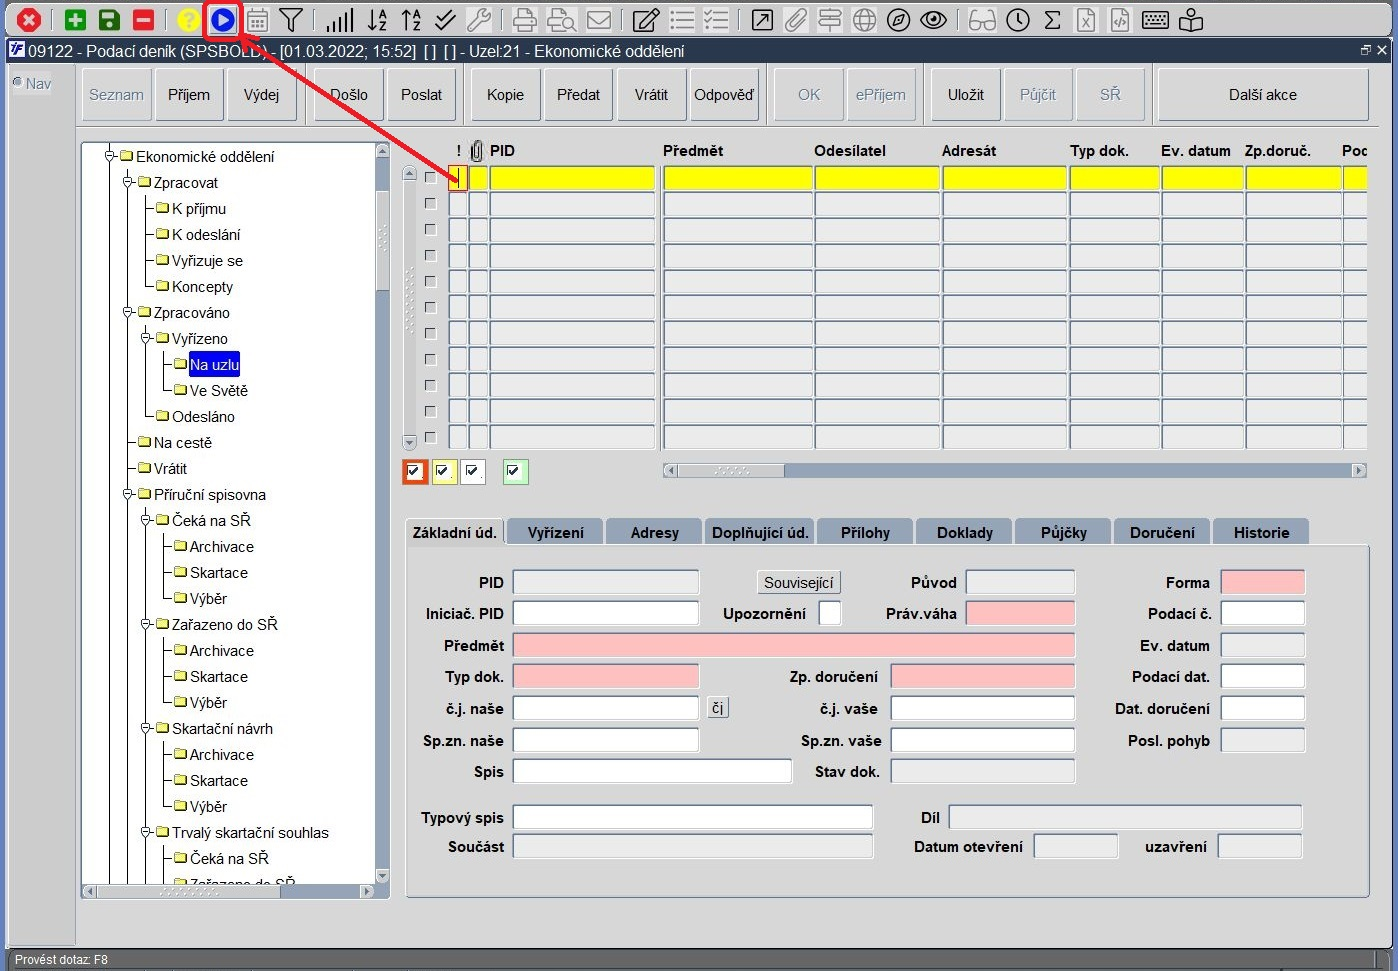Viewport: 1398px width, 971px height.
Task: Toggle the green-framed filter checkbox
Action: [515, 471]
